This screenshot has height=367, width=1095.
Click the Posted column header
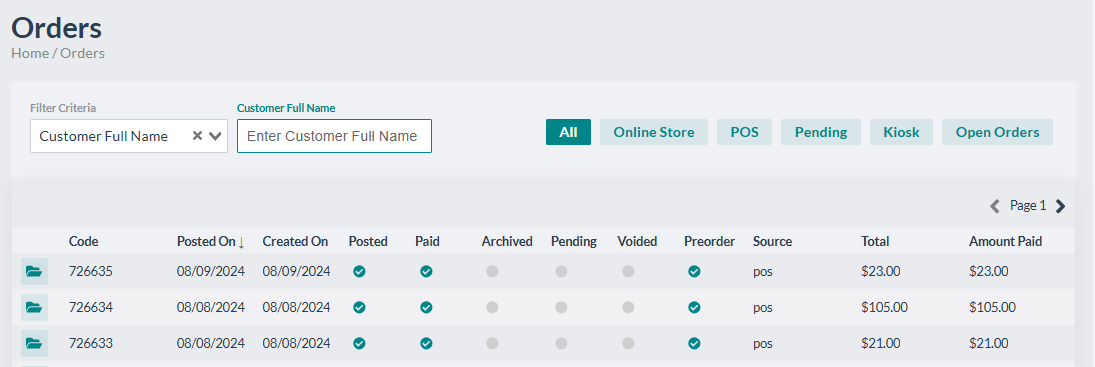click(368, 241)
